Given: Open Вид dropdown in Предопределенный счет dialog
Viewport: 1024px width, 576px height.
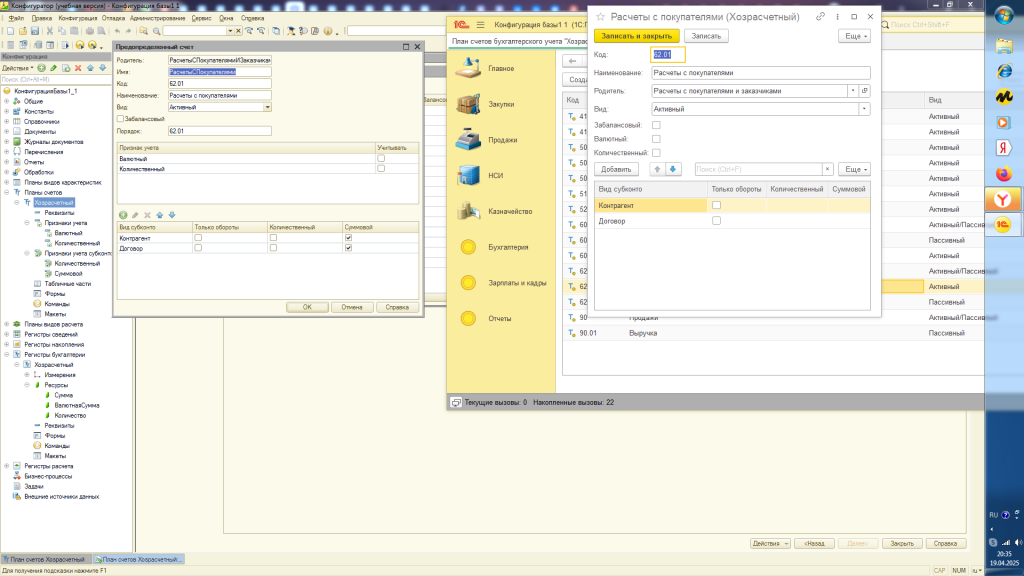Looking at the screenshot, I should pos(267,107).
